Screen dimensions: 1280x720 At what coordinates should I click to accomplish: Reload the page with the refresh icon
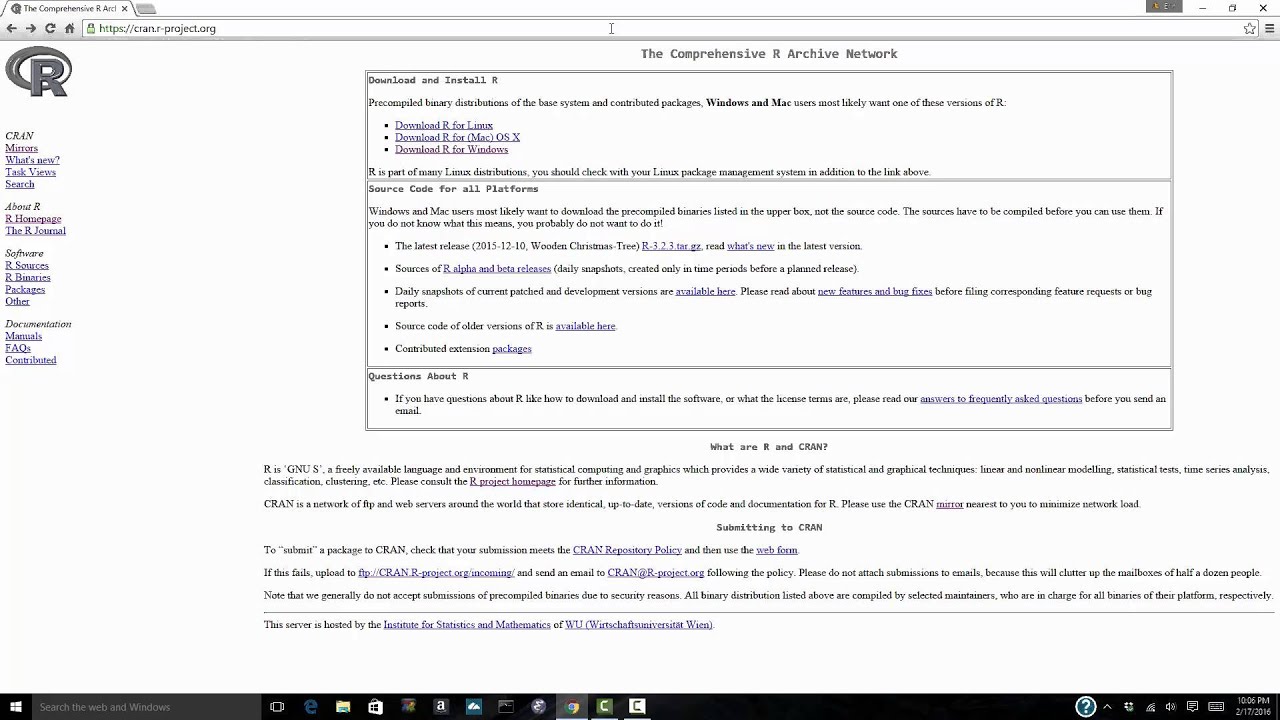click(x=50, y=28)
